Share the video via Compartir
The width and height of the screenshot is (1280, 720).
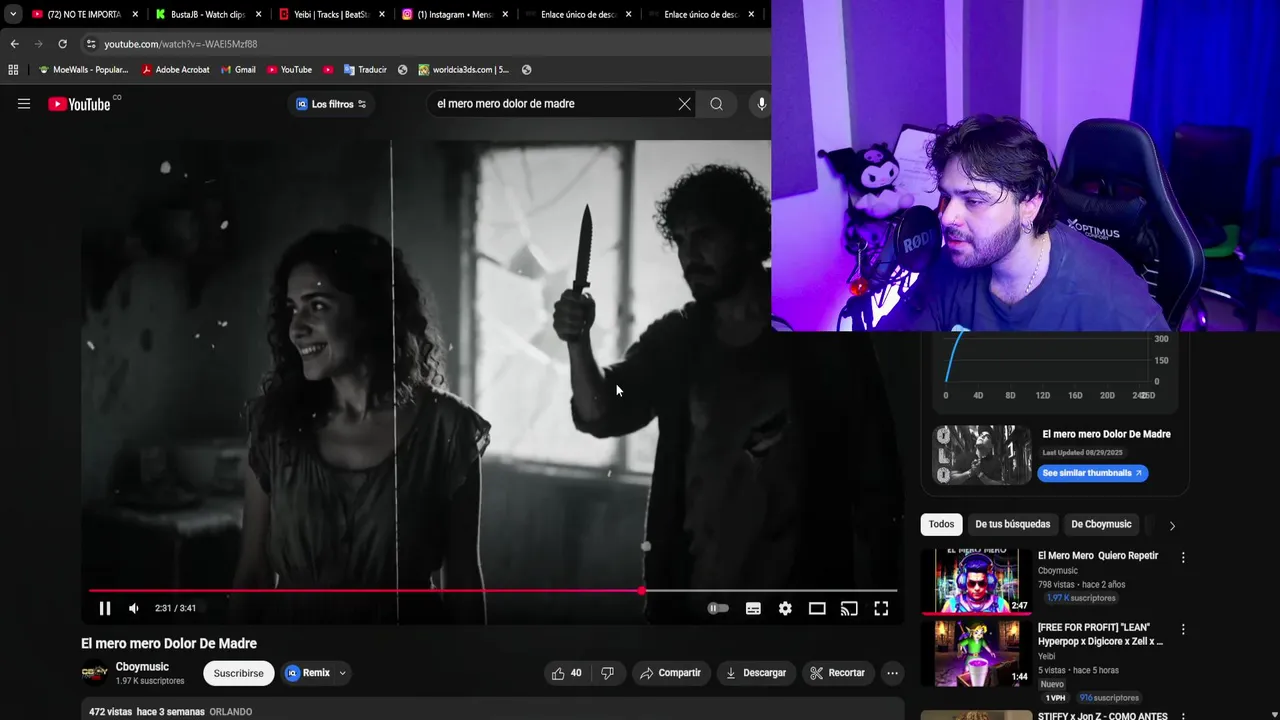(x=671, y=673)
